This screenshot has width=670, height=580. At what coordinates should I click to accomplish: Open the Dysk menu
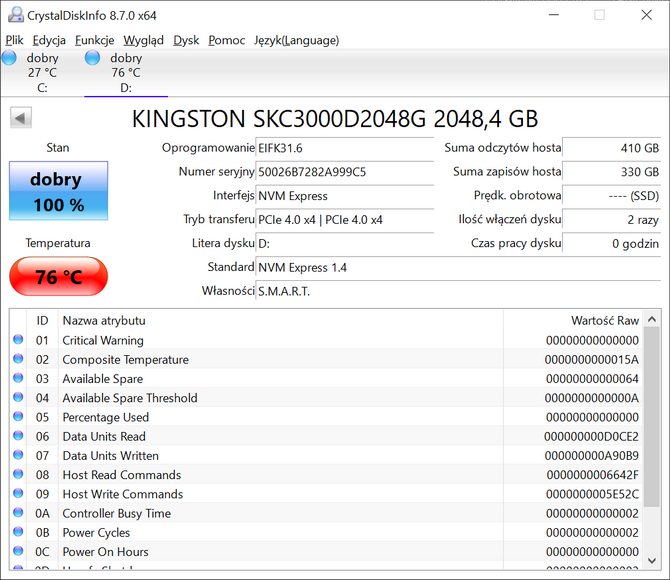coord(186,40)
